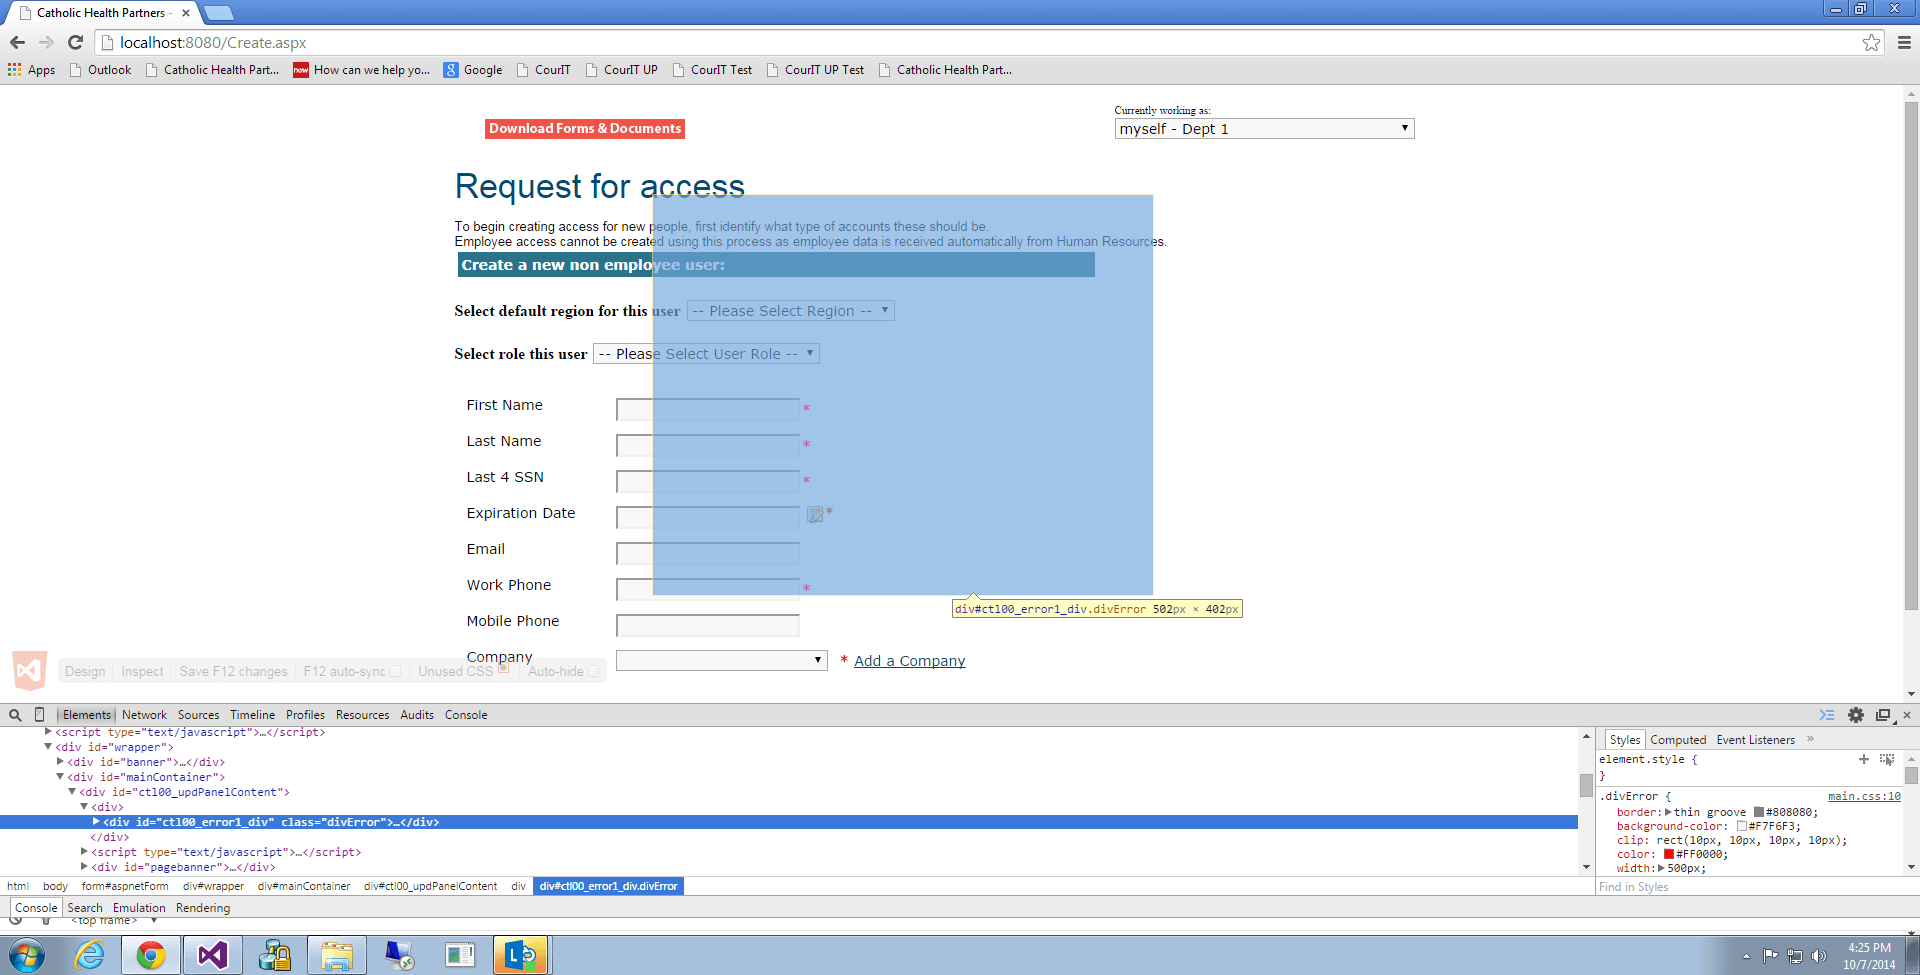Toggle the Unused CSS checkbox
The image size is (1920, 975).
503,669
